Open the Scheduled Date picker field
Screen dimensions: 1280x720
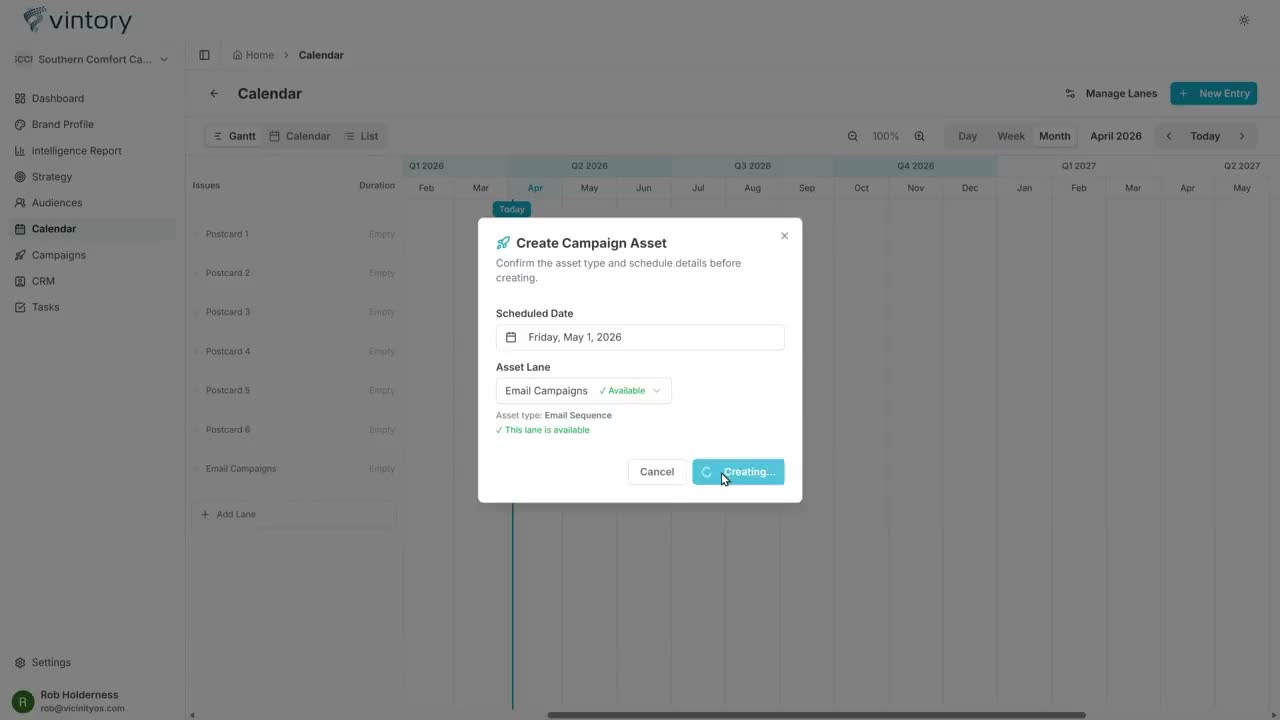pyautogui.click(x=640, y=337)
